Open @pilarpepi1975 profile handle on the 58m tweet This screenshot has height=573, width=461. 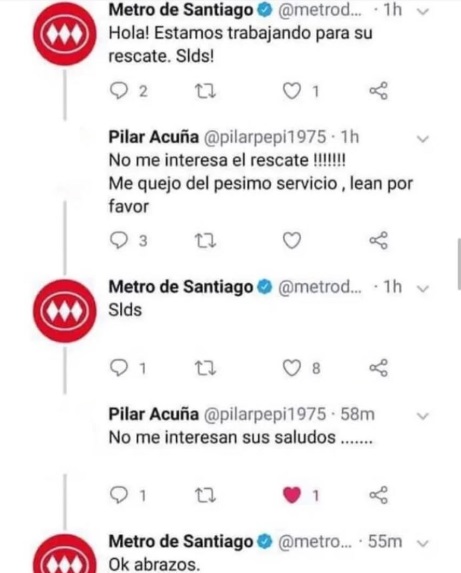(x=264, y=414)
